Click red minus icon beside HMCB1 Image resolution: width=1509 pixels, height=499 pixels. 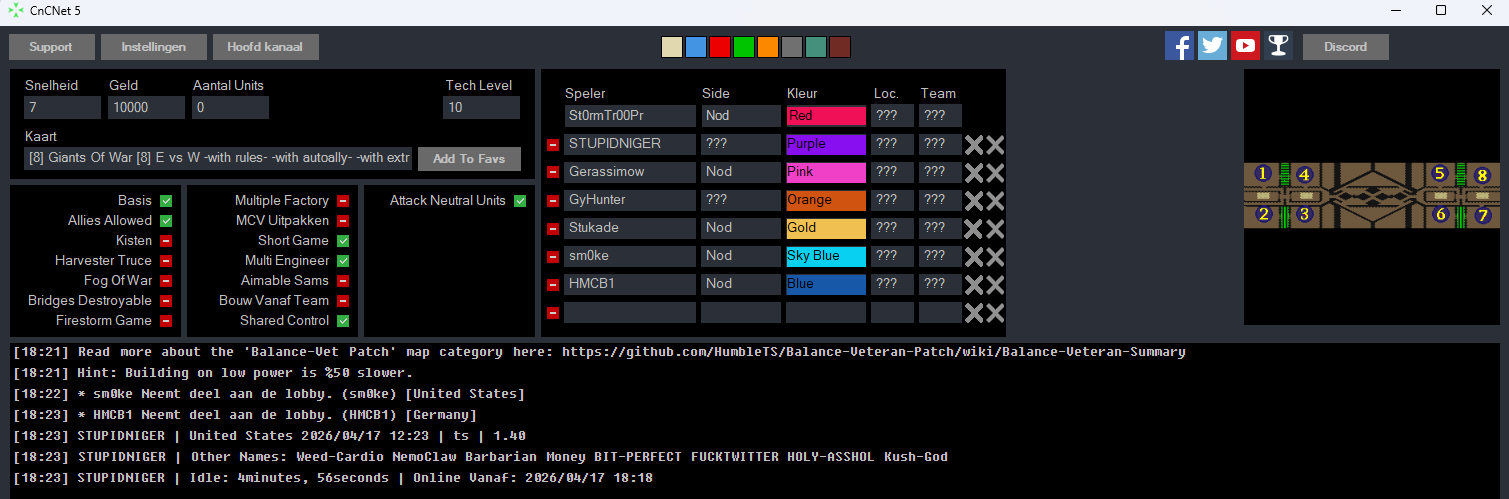click(553, 285)
